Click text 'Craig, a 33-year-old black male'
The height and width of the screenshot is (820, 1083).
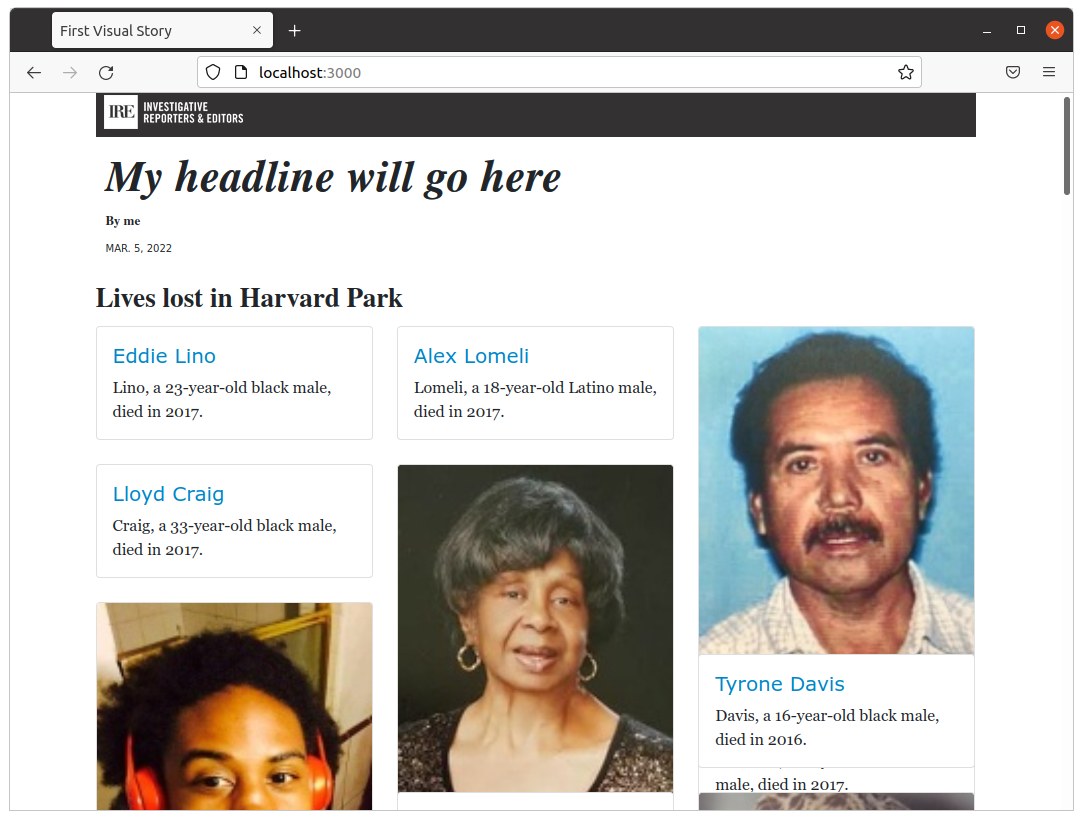coord(224,526)
